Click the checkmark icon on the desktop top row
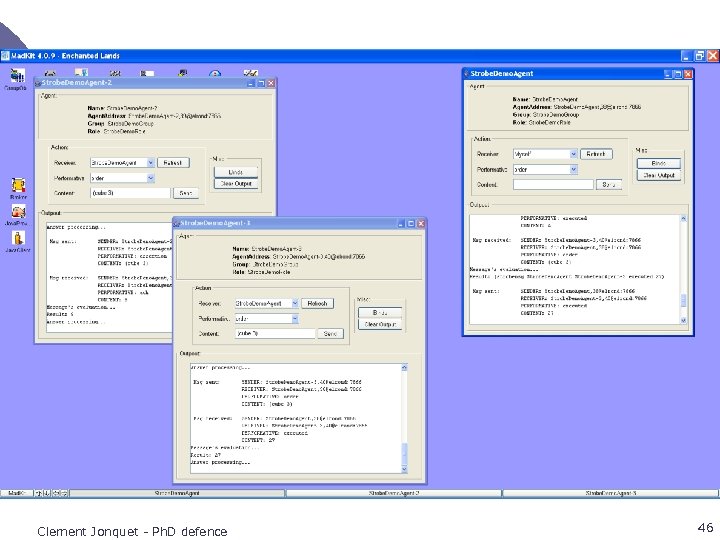The width and height of the screenshot is (720, 540). [x=251, y=73]
